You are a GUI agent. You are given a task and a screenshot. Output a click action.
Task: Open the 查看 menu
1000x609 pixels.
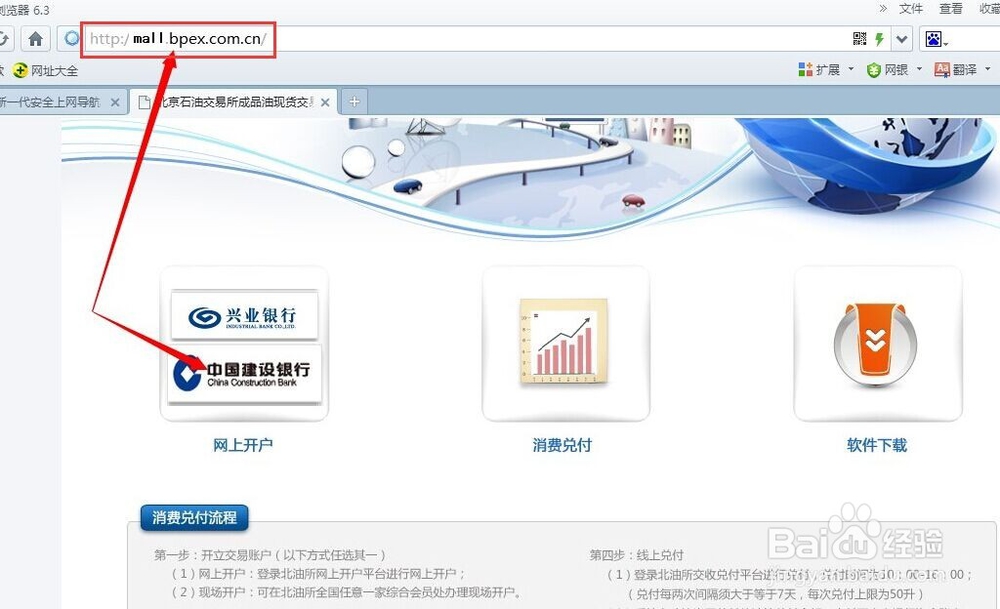coord(951,9)
